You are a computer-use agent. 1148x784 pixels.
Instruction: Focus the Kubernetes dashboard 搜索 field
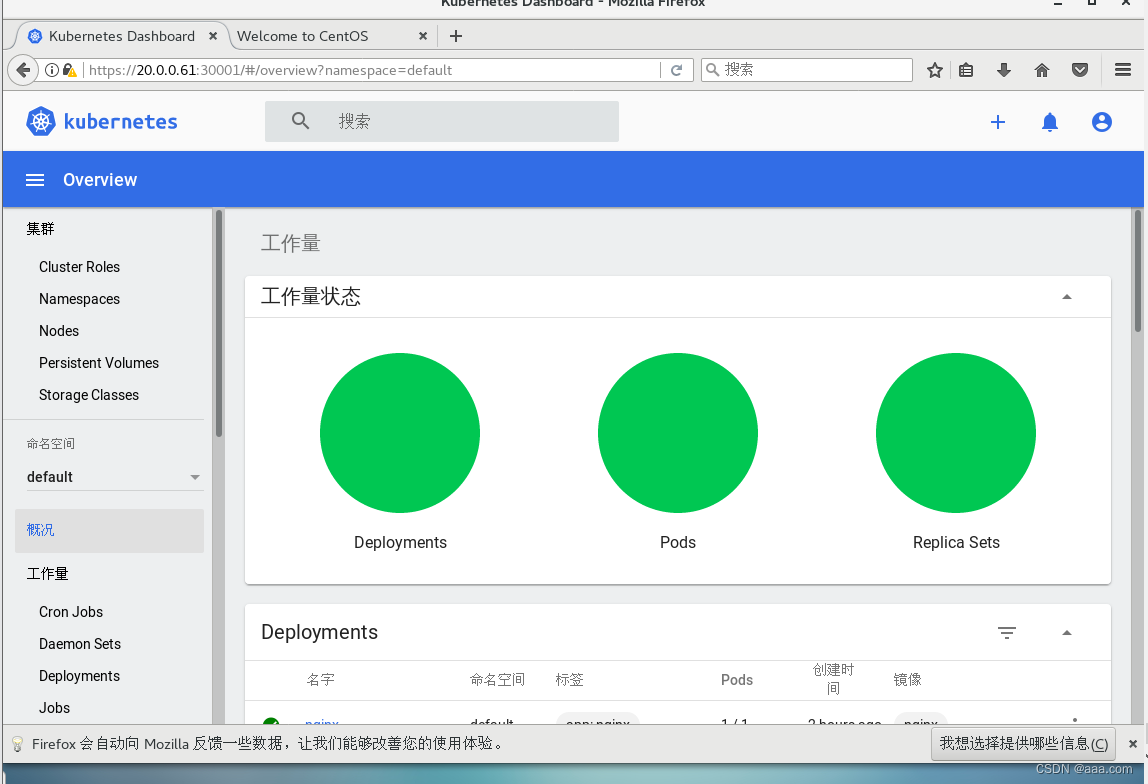click(441, 122)
